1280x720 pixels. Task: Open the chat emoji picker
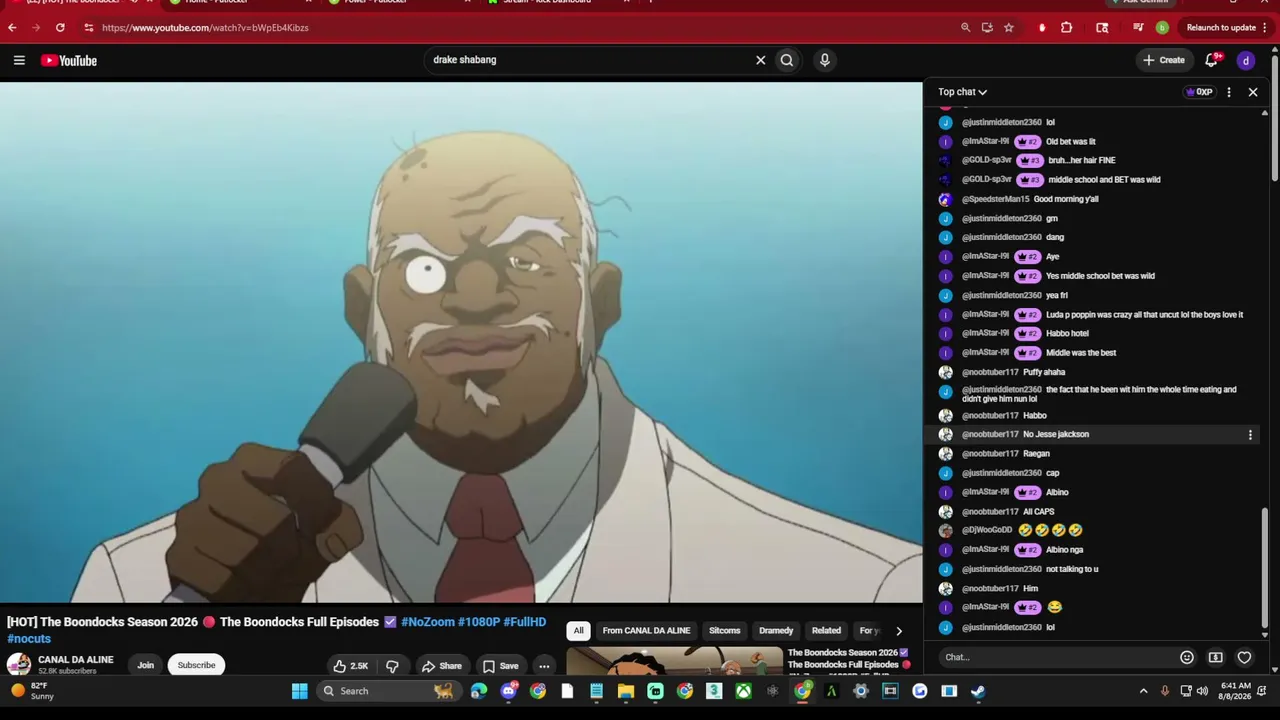point(1187,657)
